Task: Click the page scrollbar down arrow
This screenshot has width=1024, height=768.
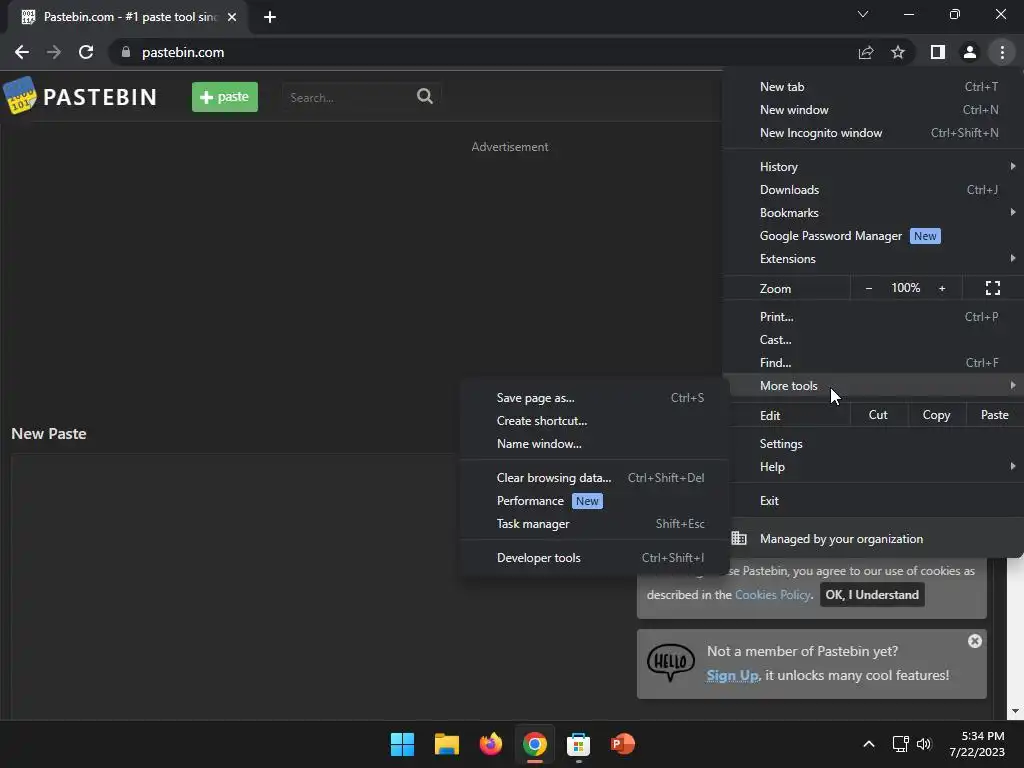Action: pos(1015,711)
